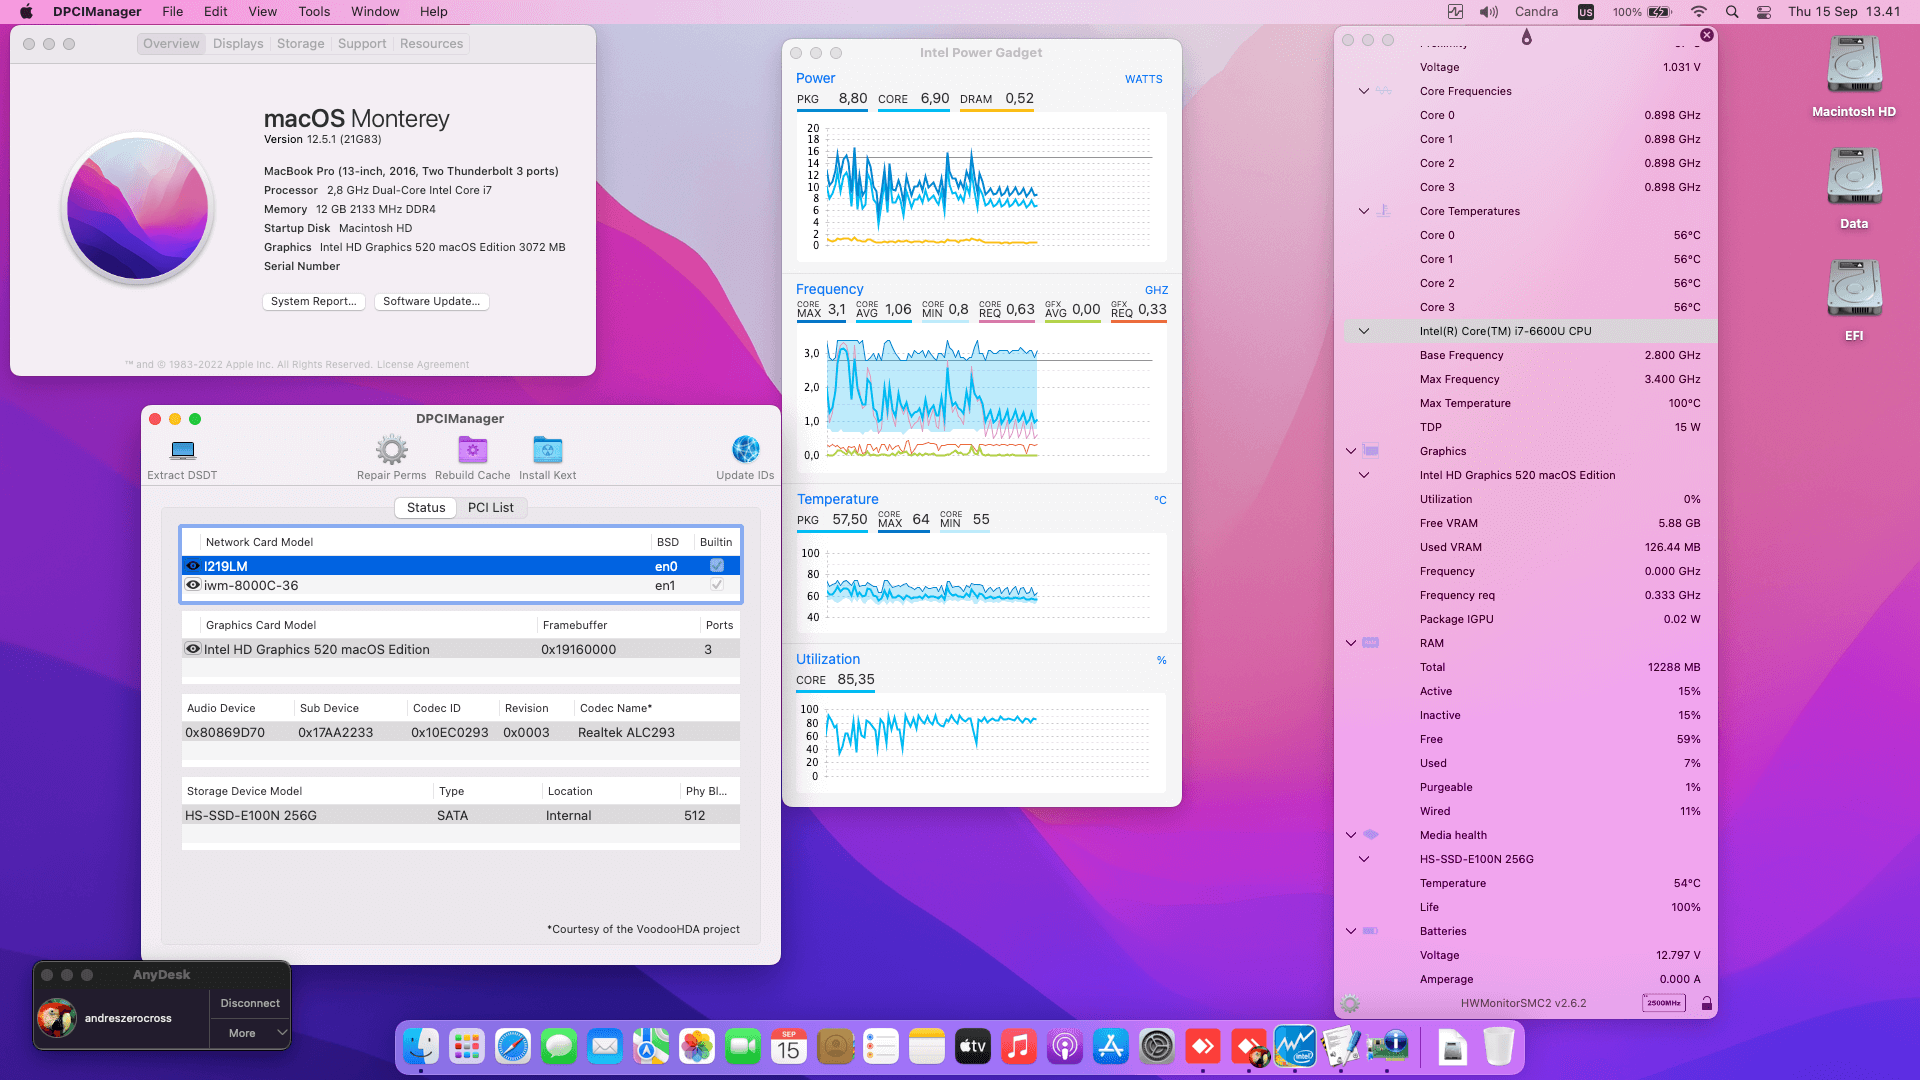Image resolution: width=1920 pixels, height=1080 pixels.
Task: Select the HS-SSD-E100N 256G storage row in DPCIManager
Action: point(461,816)
